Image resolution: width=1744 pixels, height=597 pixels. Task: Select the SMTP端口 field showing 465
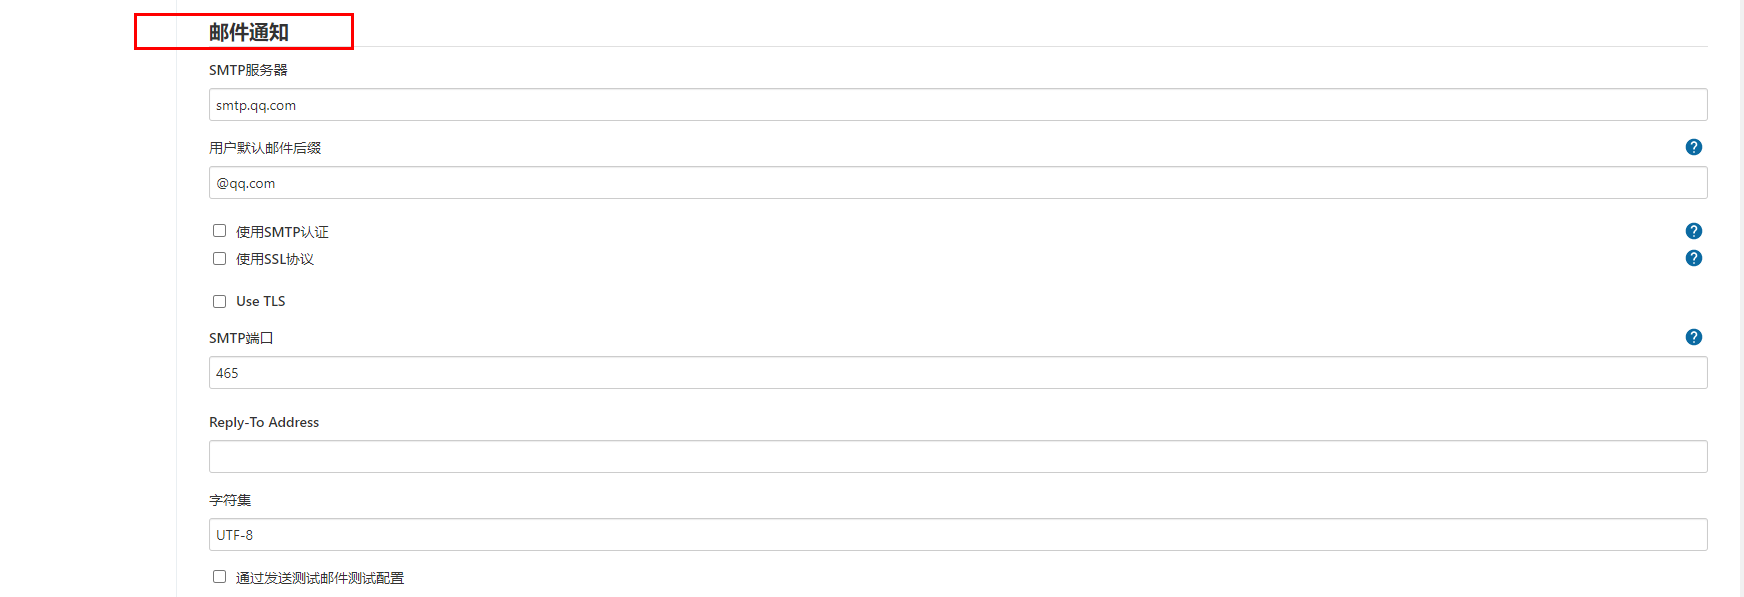(958, 373)
